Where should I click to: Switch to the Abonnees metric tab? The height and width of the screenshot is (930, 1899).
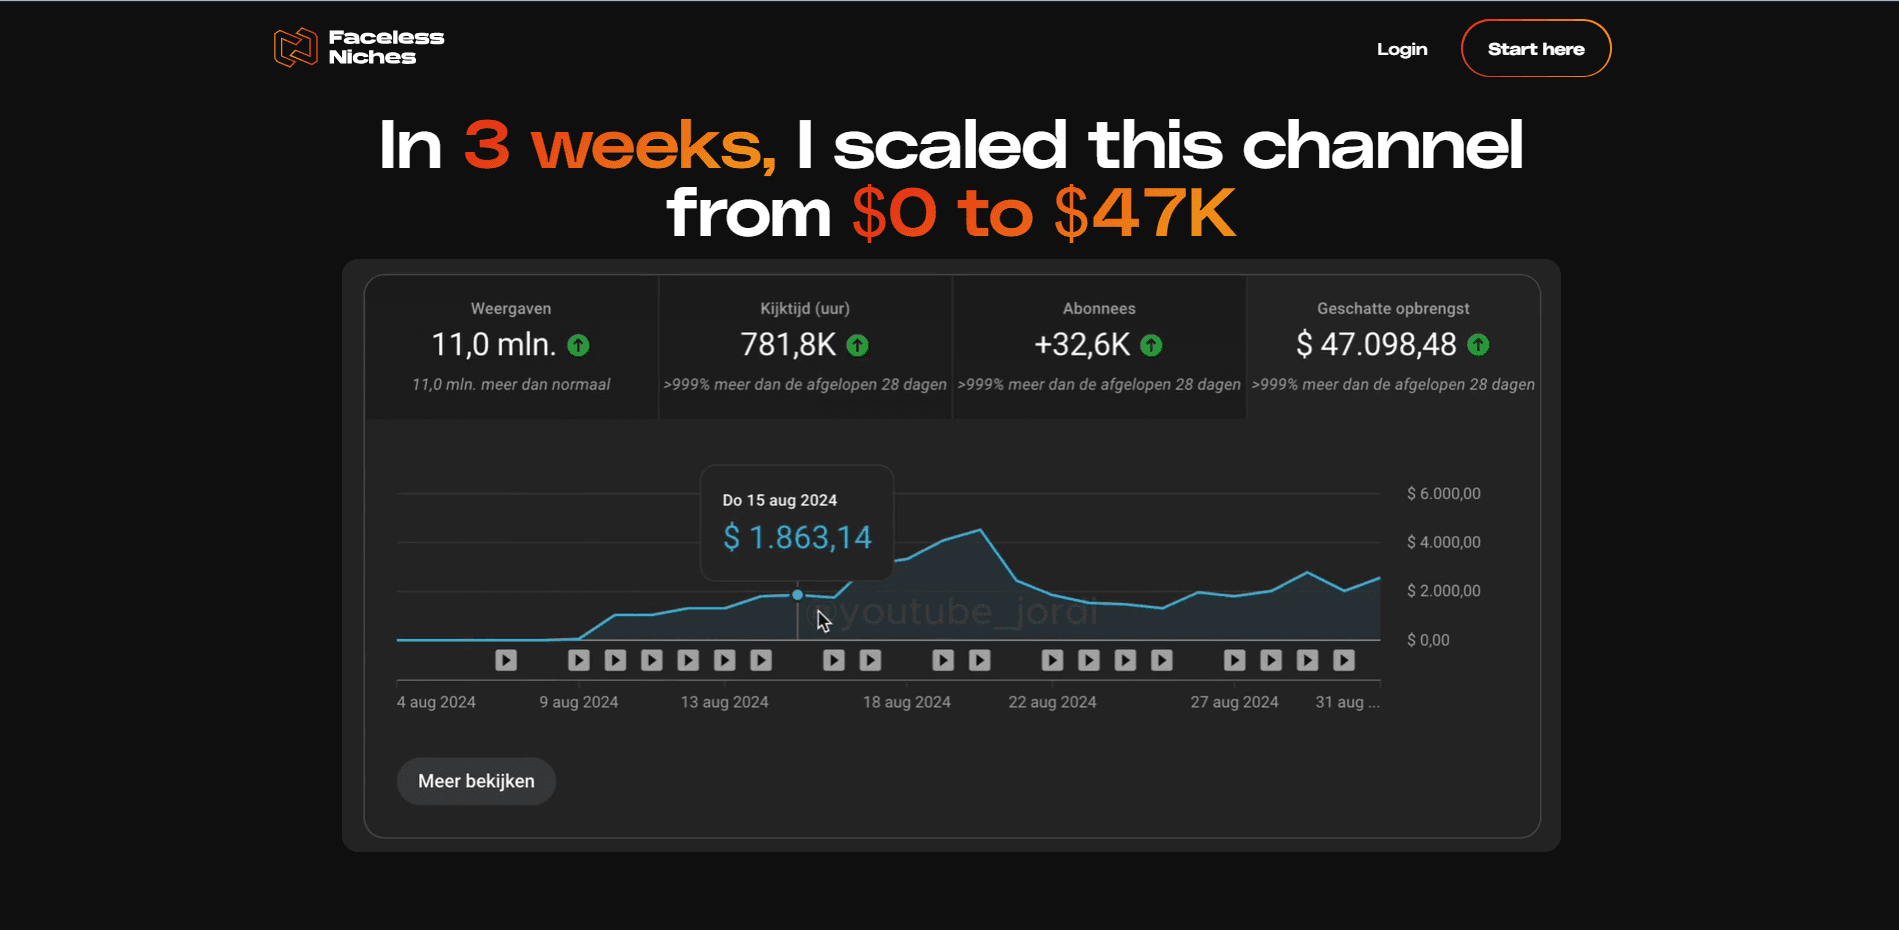coord(1099,346)
